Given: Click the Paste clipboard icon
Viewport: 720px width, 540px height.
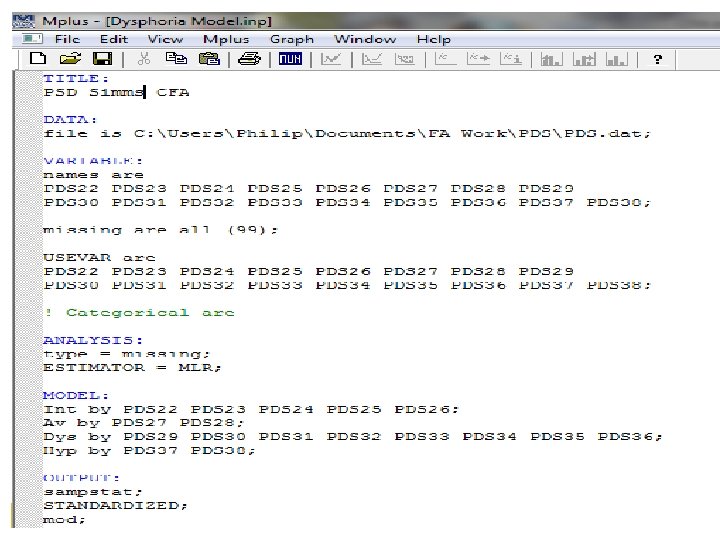Looking at the screenshot, I should 209,58.
